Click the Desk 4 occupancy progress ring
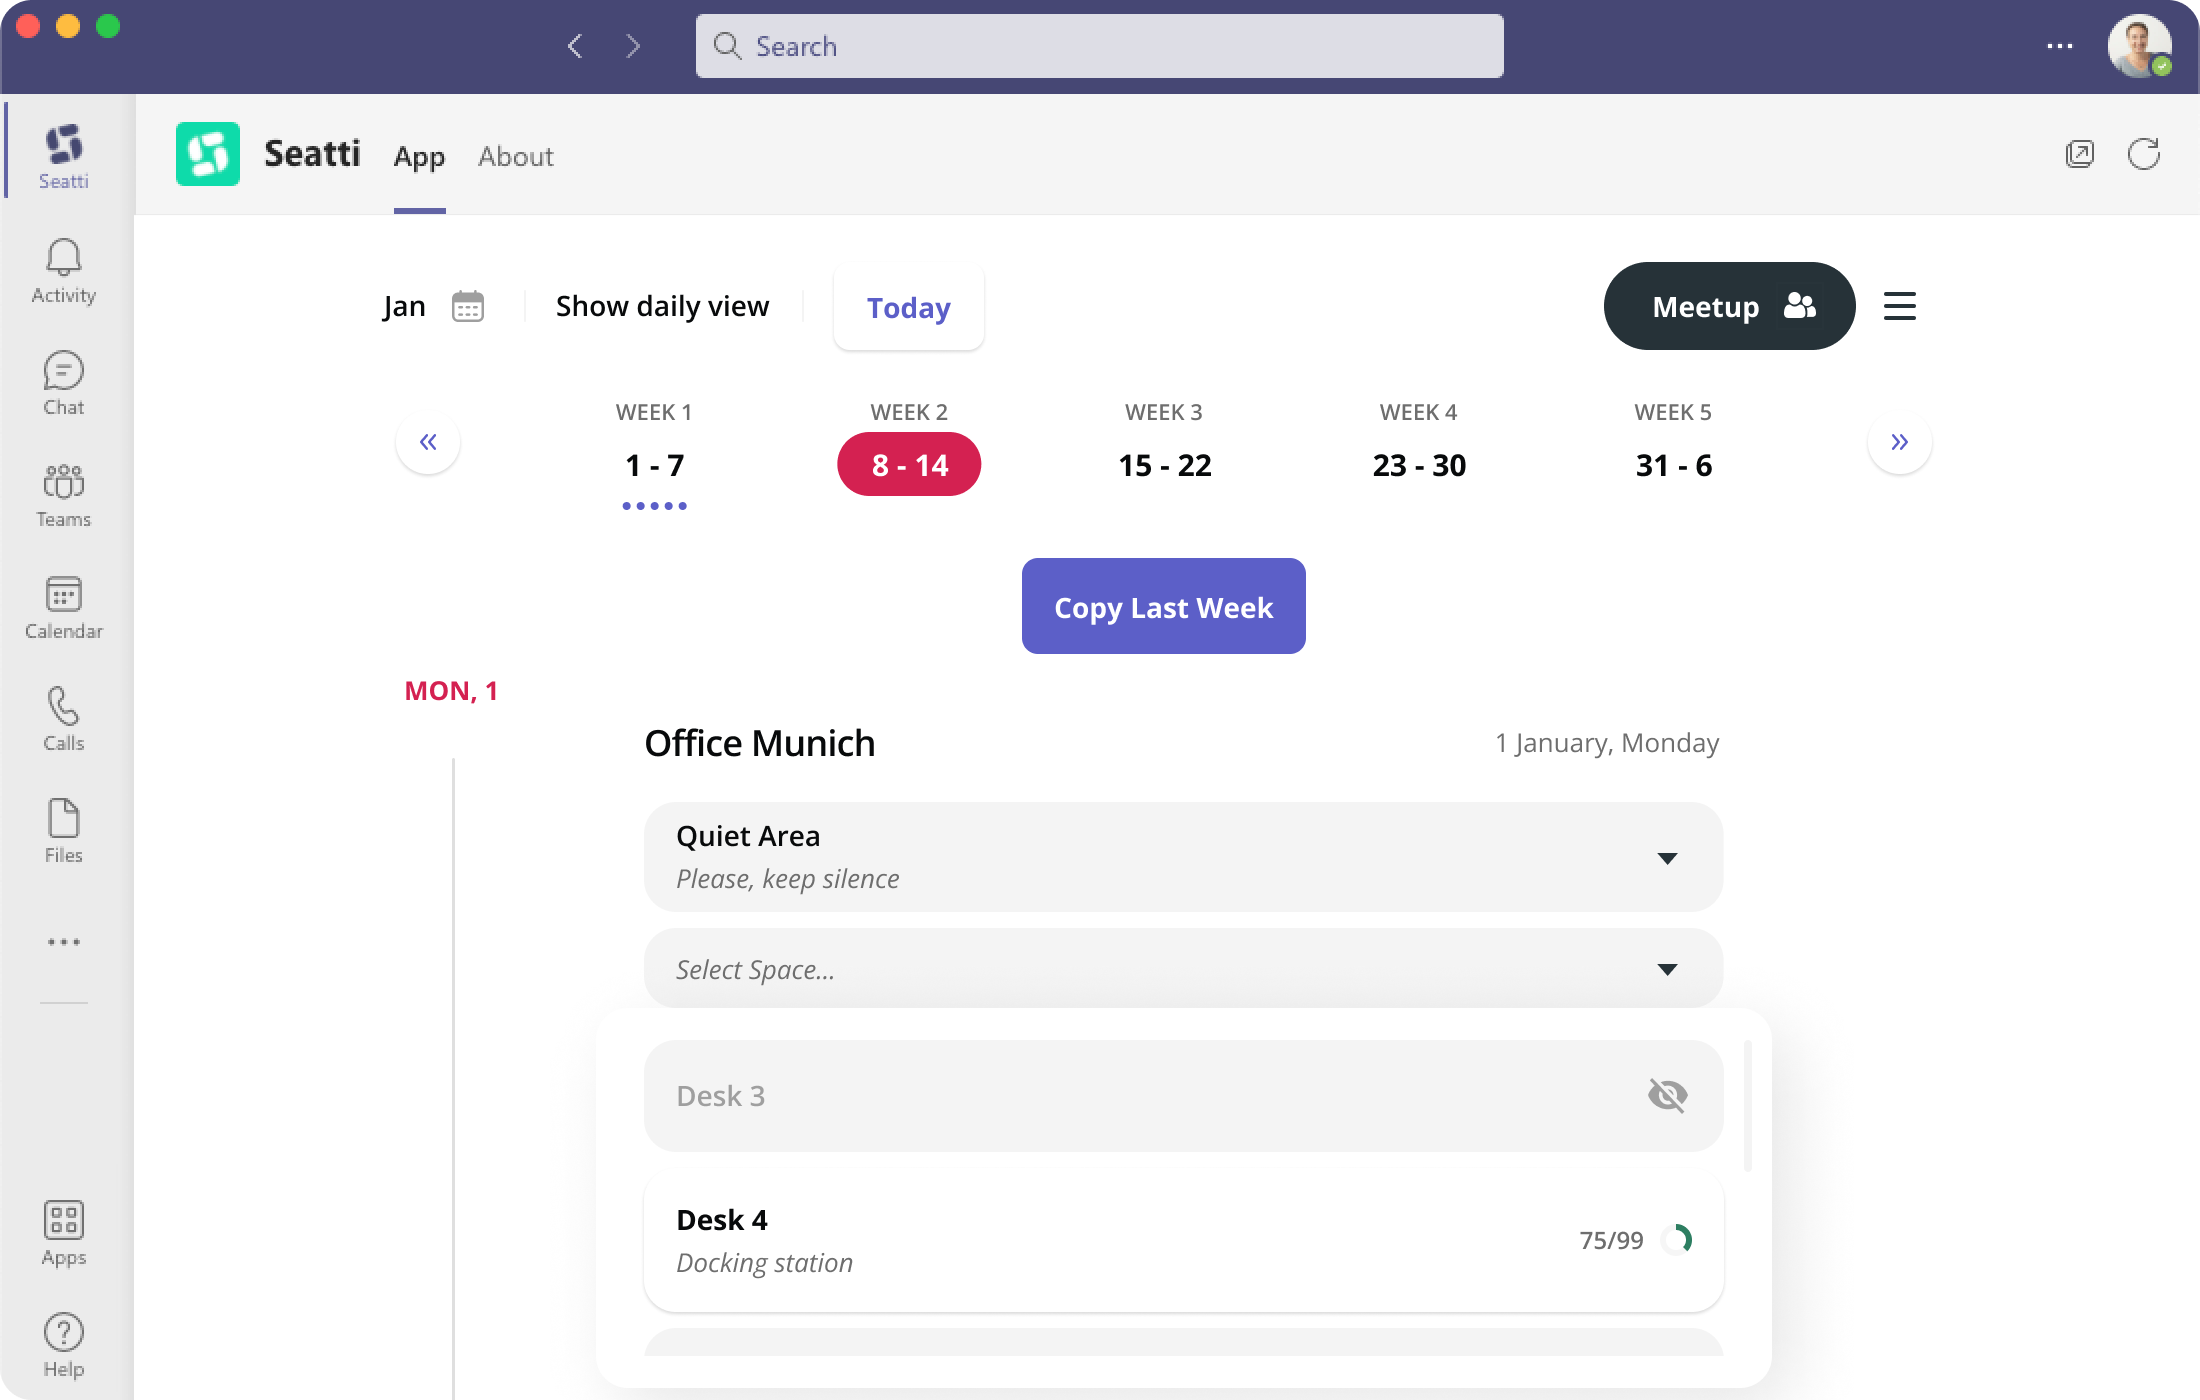 1677,1240
